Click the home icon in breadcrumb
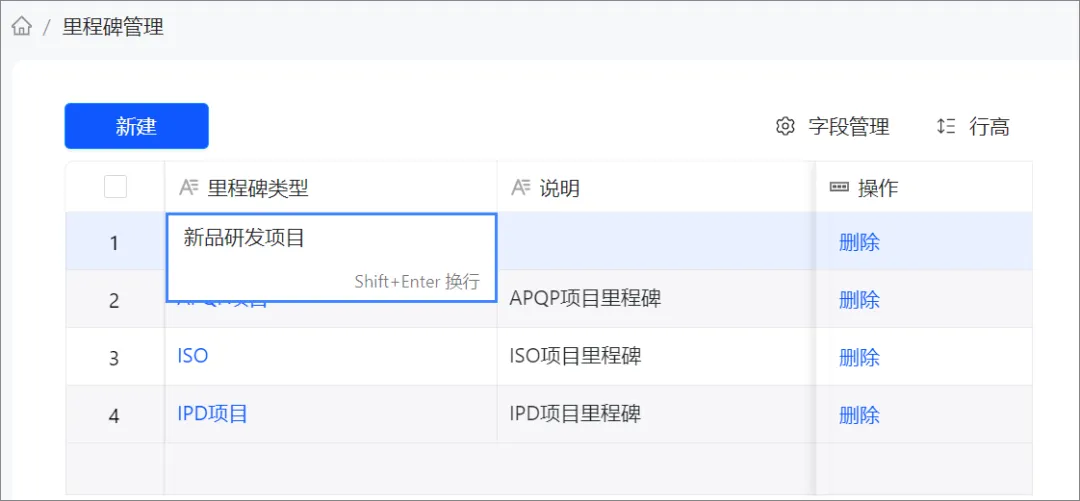Screen dimensions: 1080x501 point(22,28)
